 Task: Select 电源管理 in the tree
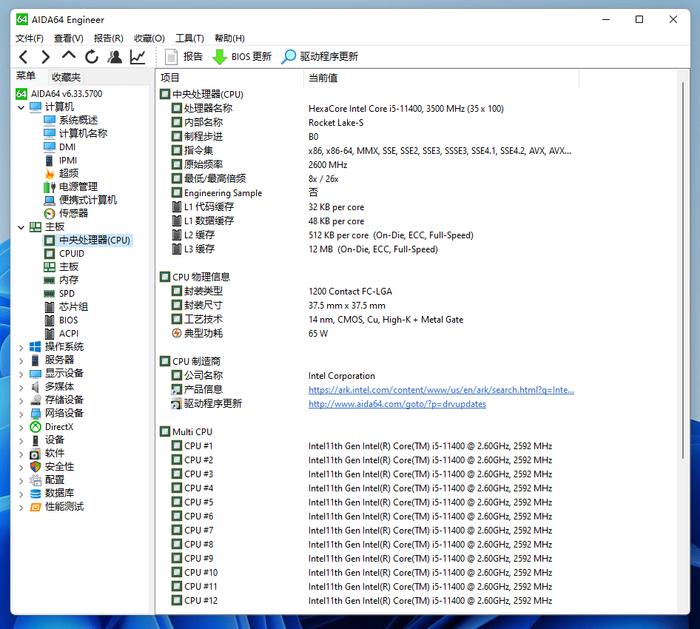click(71, 187)
